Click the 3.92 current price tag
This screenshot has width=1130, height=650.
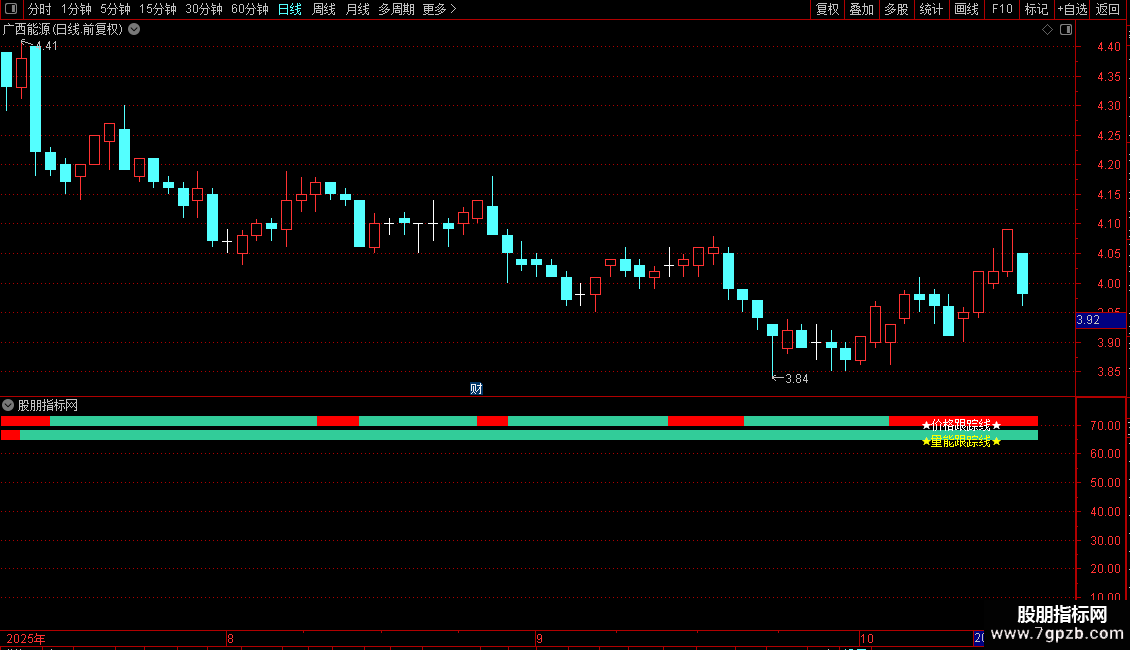(x=1100, y=320)
